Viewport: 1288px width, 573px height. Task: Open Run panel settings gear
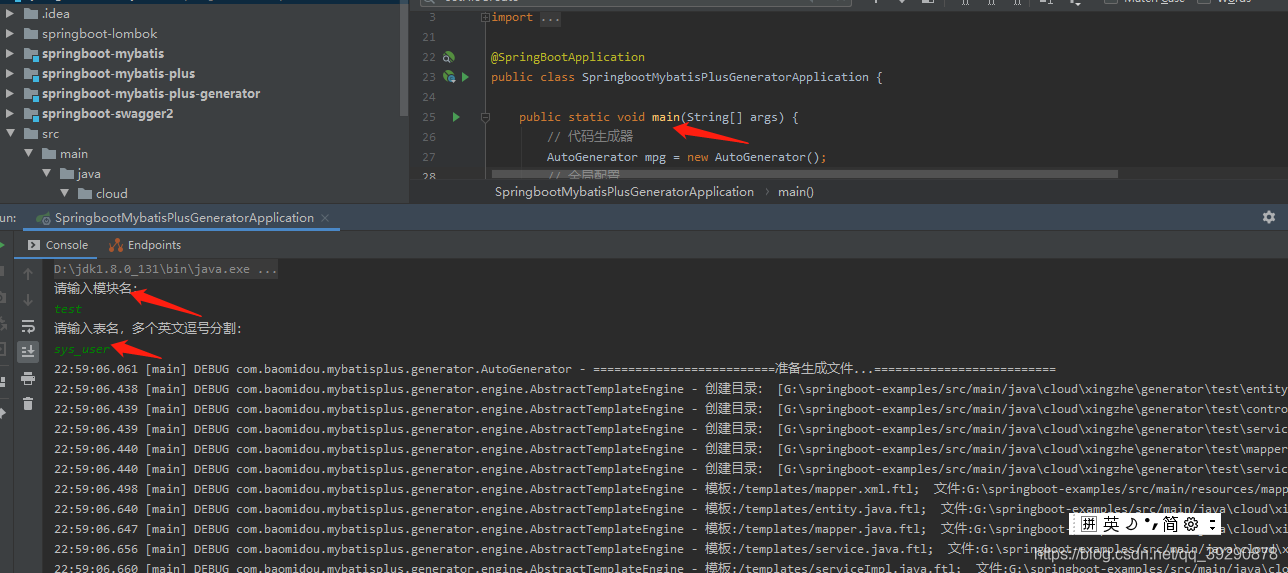[1269, 217]
